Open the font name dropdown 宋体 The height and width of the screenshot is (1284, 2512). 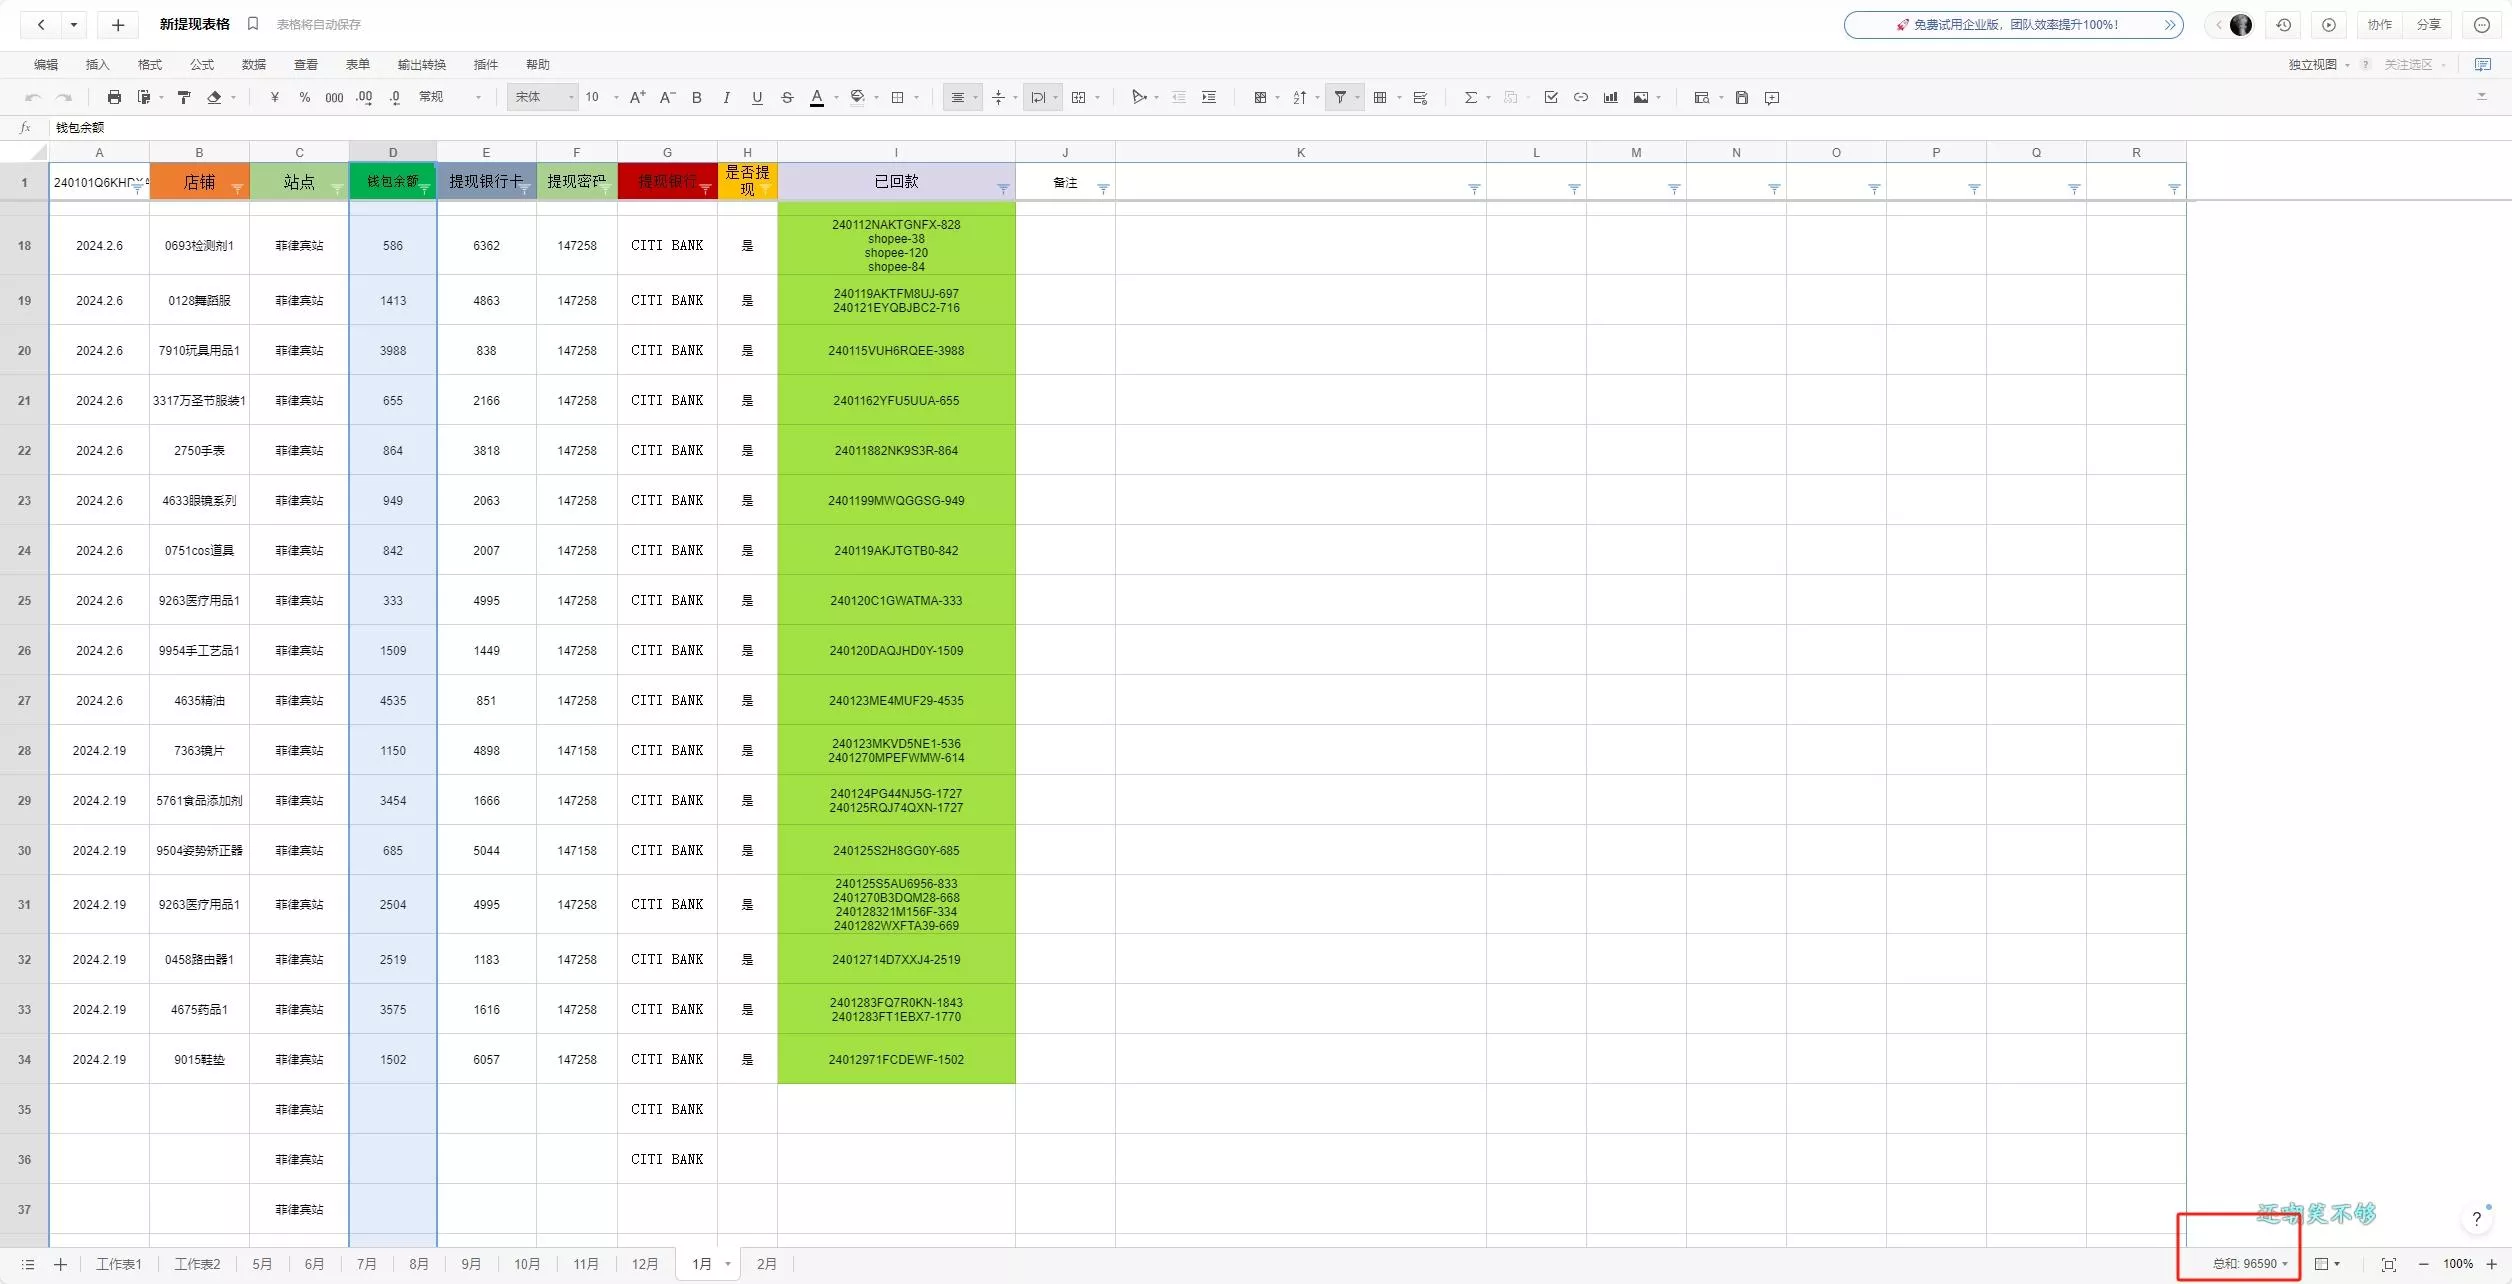[x=543, y=97]
